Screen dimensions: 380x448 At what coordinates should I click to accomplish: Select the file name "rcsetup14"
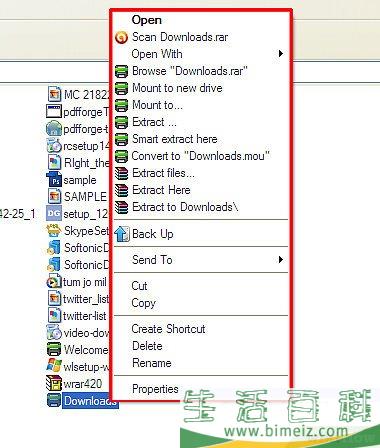pos(86,146)
